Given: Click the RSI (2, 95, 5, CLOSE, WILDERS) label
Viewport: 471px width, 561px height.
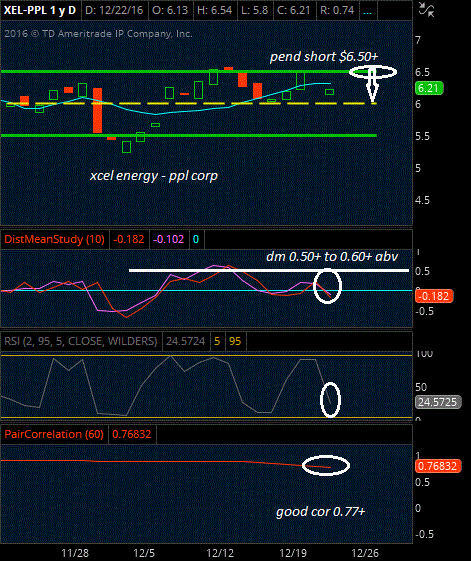Looking at the screenshot, I should click(81, 341).
